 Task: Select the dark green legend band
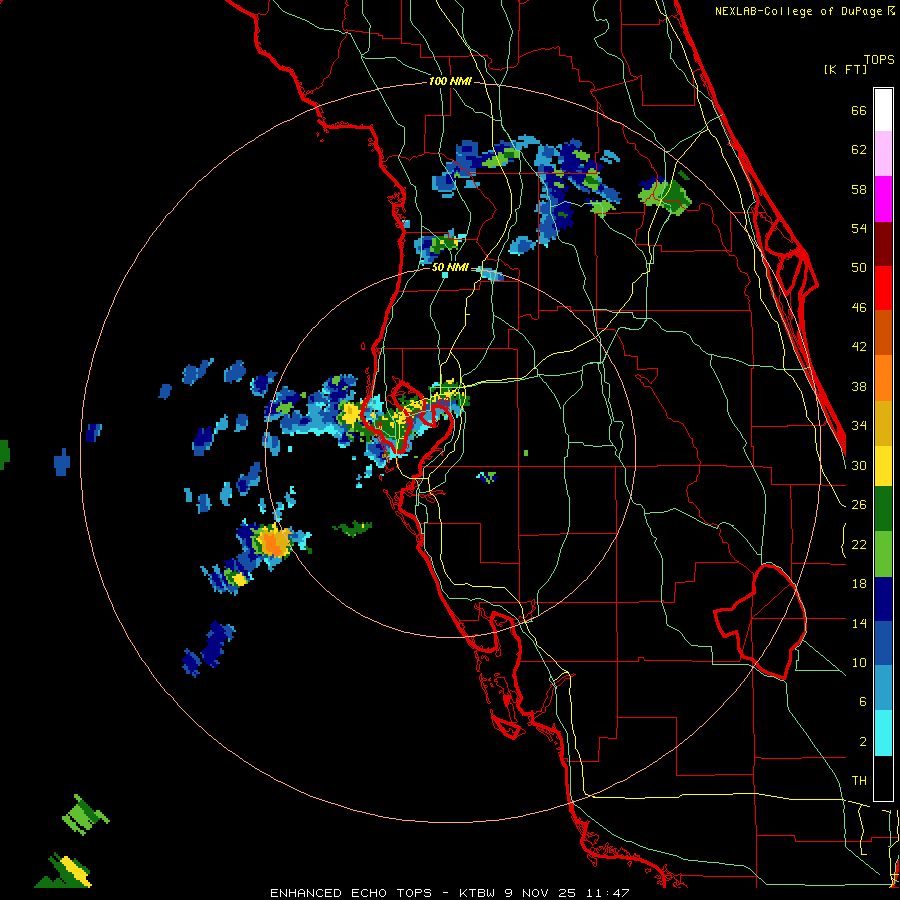[883, 508]
